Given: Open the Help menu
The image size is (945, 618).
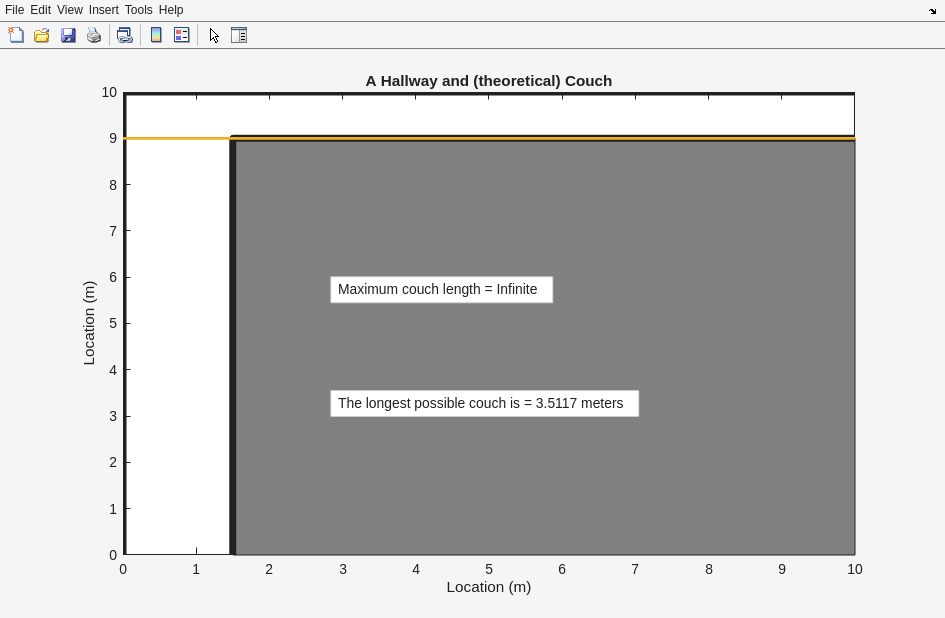Looking at the screenshot, I should point(171,10).
